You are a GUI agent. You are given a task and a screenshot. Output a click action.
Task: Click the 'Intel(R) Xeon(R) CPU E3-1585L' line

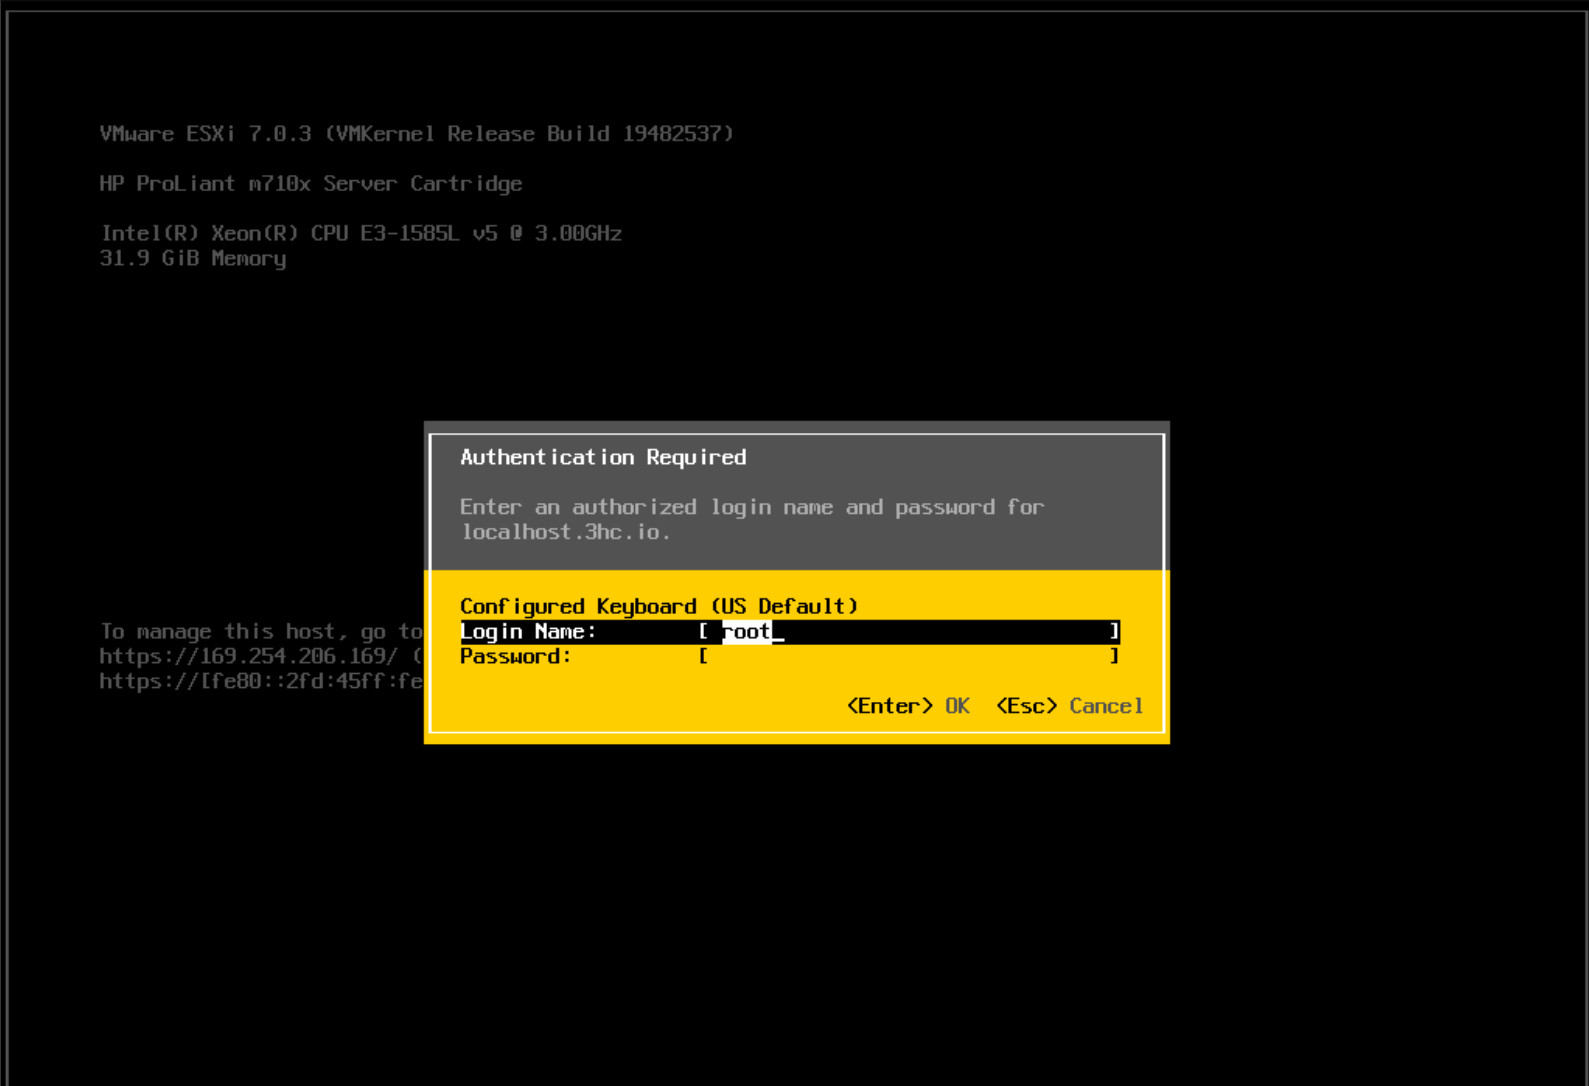point(361,233)
